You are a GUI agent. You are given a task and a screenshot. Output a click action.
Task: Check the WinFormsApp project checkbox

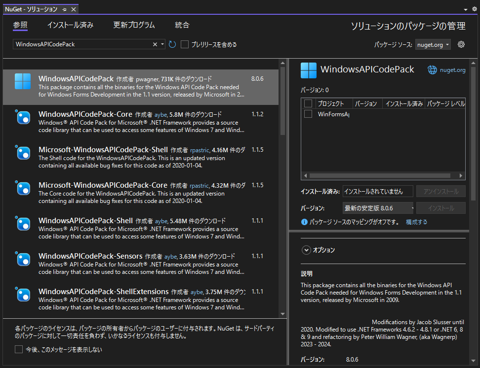point(308,114)
